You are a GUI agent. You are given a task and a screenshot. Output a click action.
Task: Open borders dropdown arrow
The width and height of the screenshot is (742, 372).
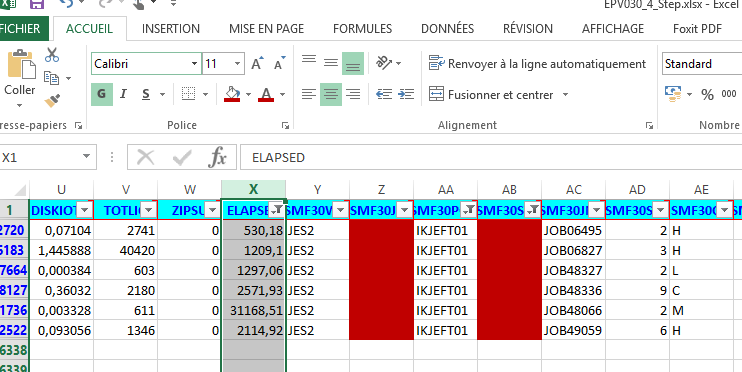[205, 95]
